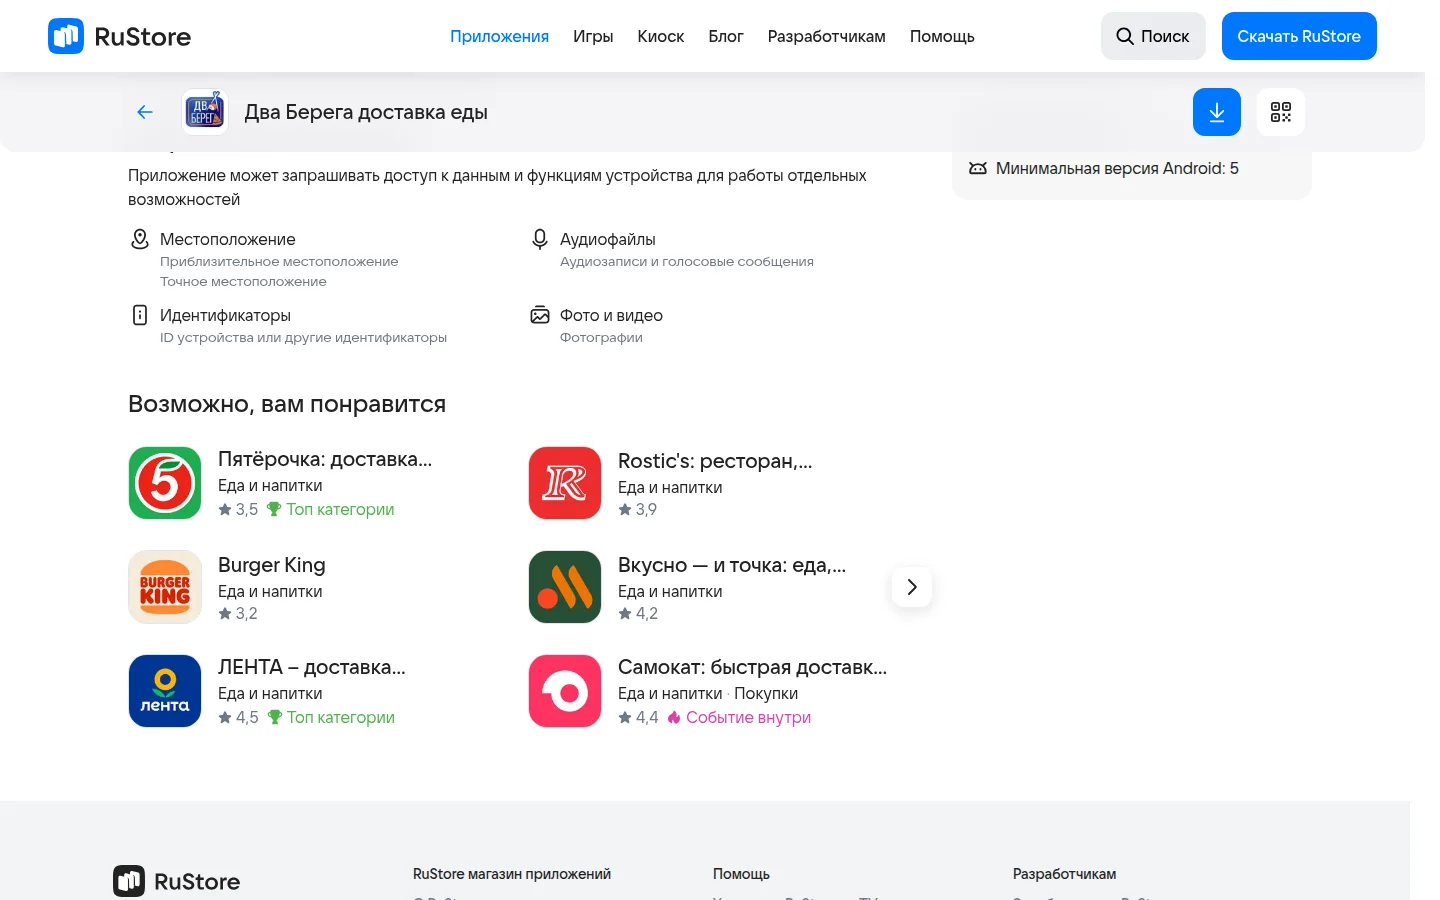Click the Событие внутри badge for Самокат
1440x900 pixels.
[739, 717]
